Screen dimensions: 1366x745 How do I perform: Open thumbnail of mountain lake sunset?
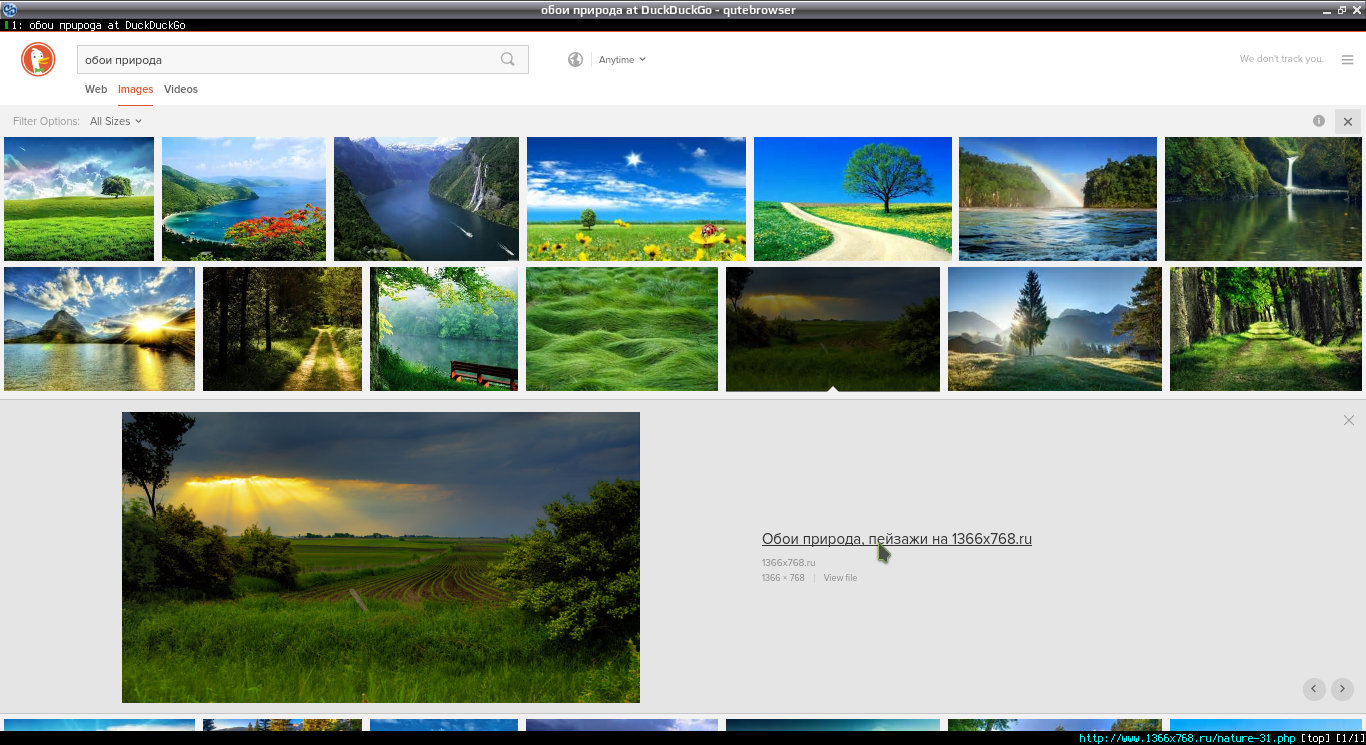(99, 329)
